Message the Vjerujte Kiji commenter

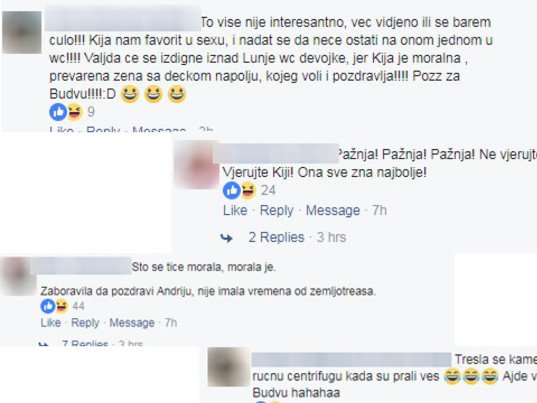click(x=333, y=210)
